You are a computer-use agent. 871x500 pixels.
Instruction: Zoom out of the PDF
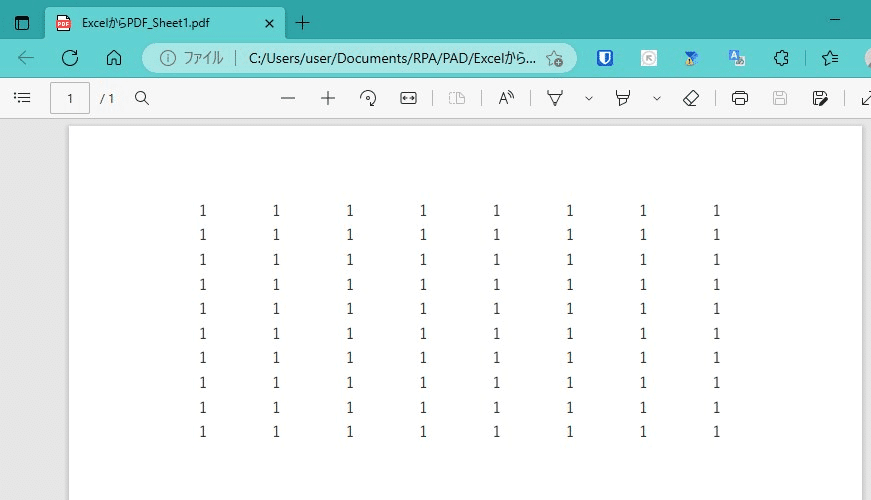(x=288, y=98)
